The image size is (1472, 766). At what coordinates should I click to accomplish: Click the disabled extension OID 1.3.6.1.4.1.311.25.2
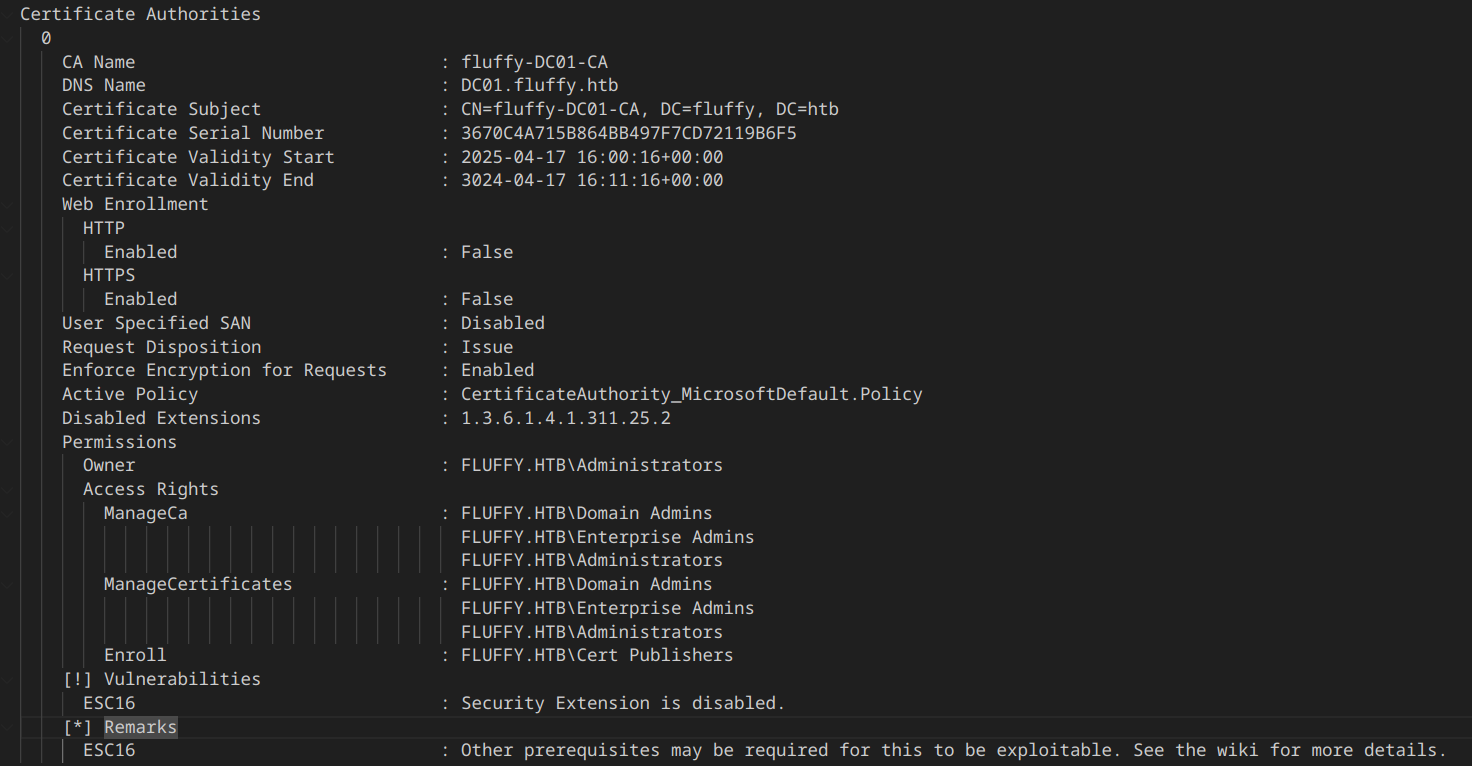coord(565,418)
